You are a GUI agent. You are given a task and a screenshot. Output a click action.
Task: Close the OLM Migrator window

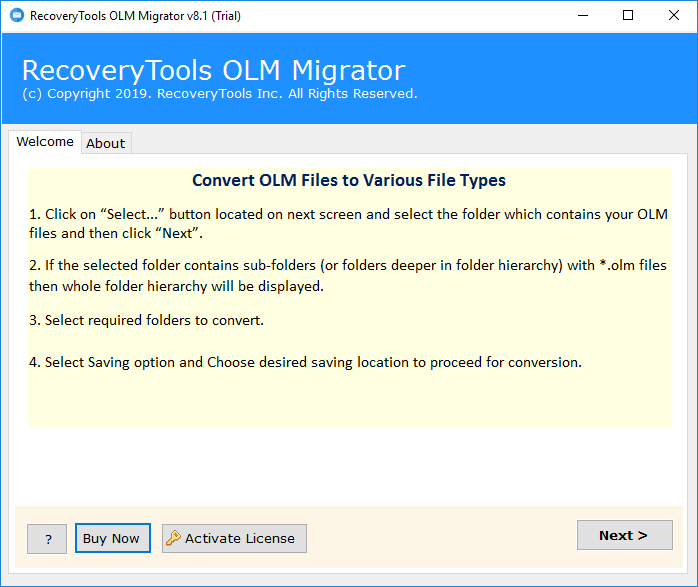point(674,16)
